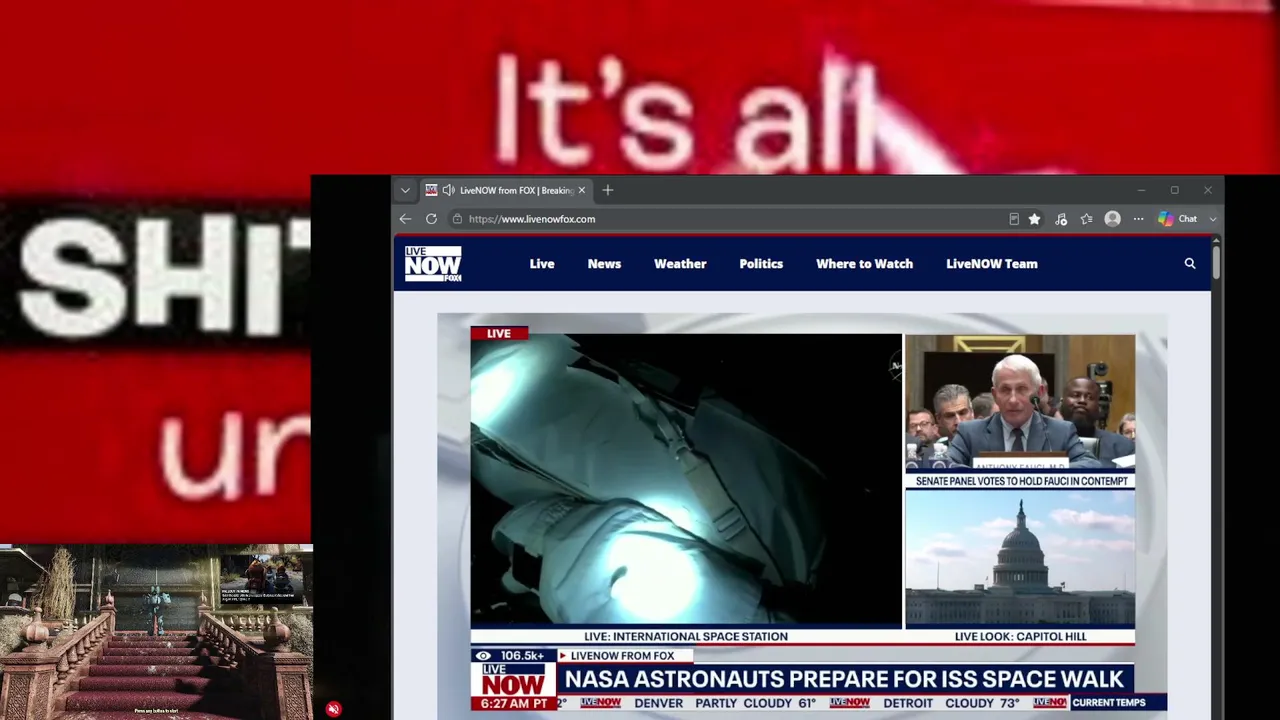Click the '6:27 AM PT' time stamp
This screenshot has height=720, width=1280.
tap(514, 704)
